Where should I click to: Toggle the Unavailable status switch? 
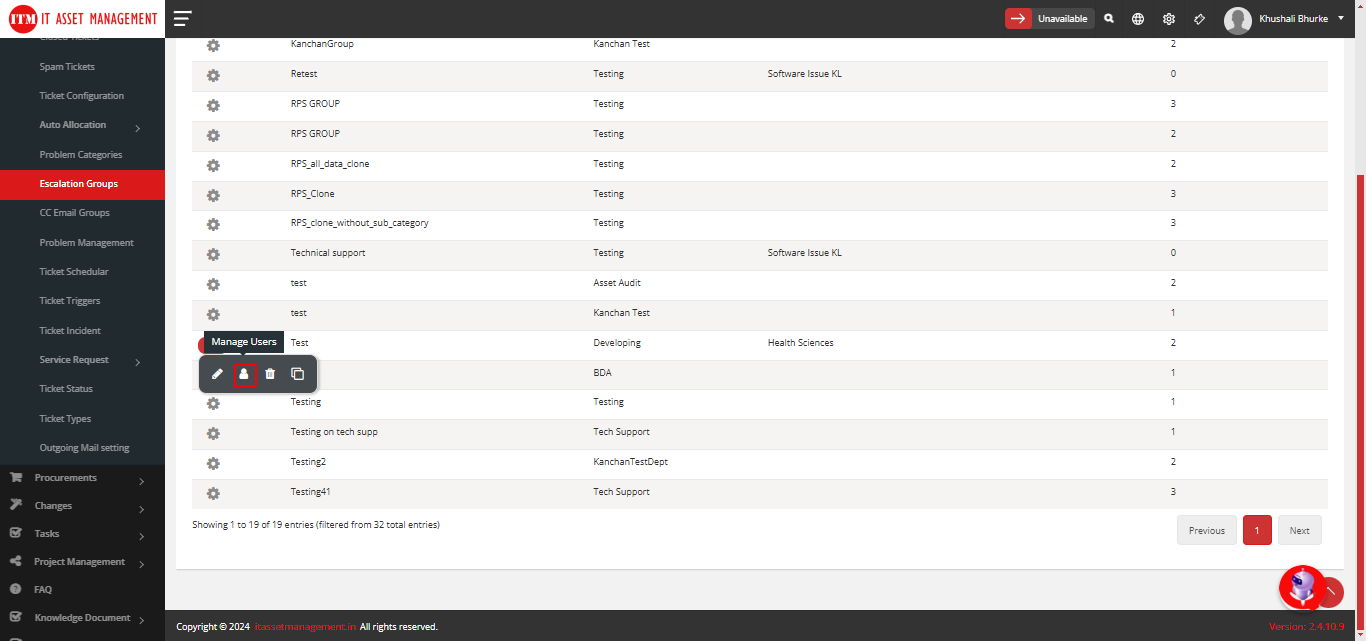1049,19
